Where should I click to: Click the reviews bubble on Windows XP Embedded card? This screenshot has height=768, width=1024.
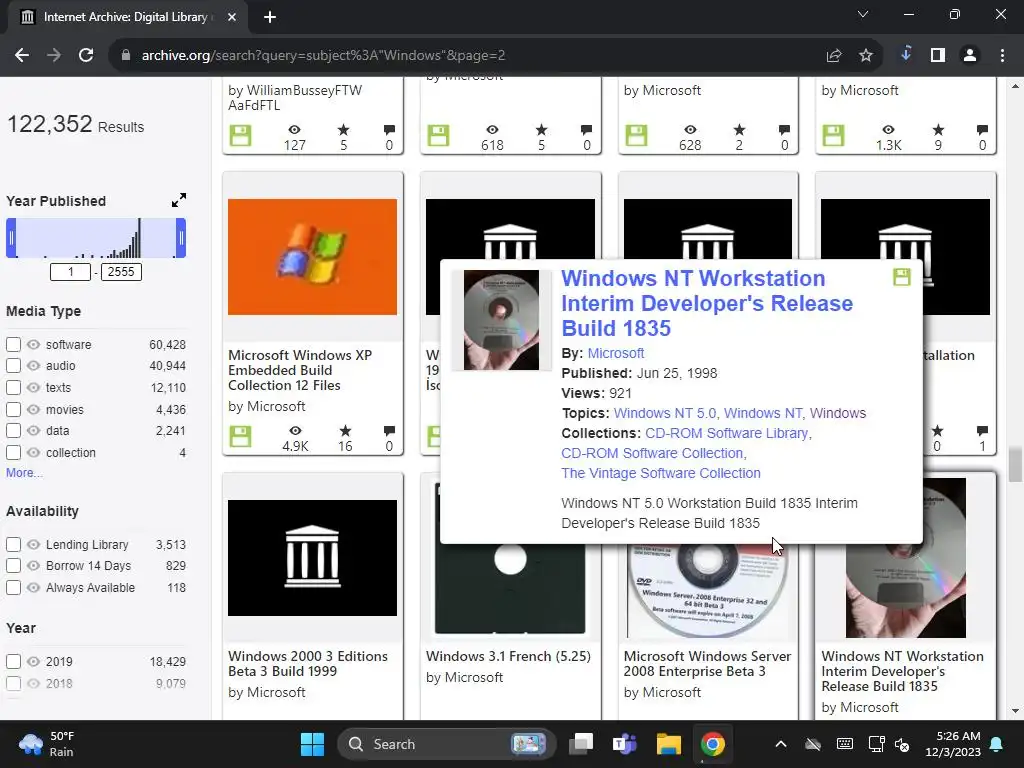click(389, 430)
